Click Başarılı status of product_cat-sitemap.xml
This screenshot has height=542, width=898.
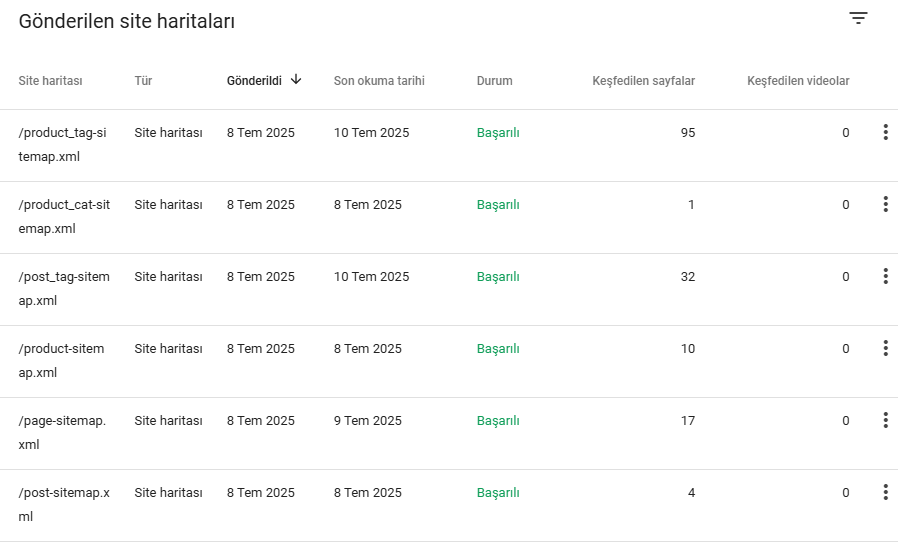498,205
